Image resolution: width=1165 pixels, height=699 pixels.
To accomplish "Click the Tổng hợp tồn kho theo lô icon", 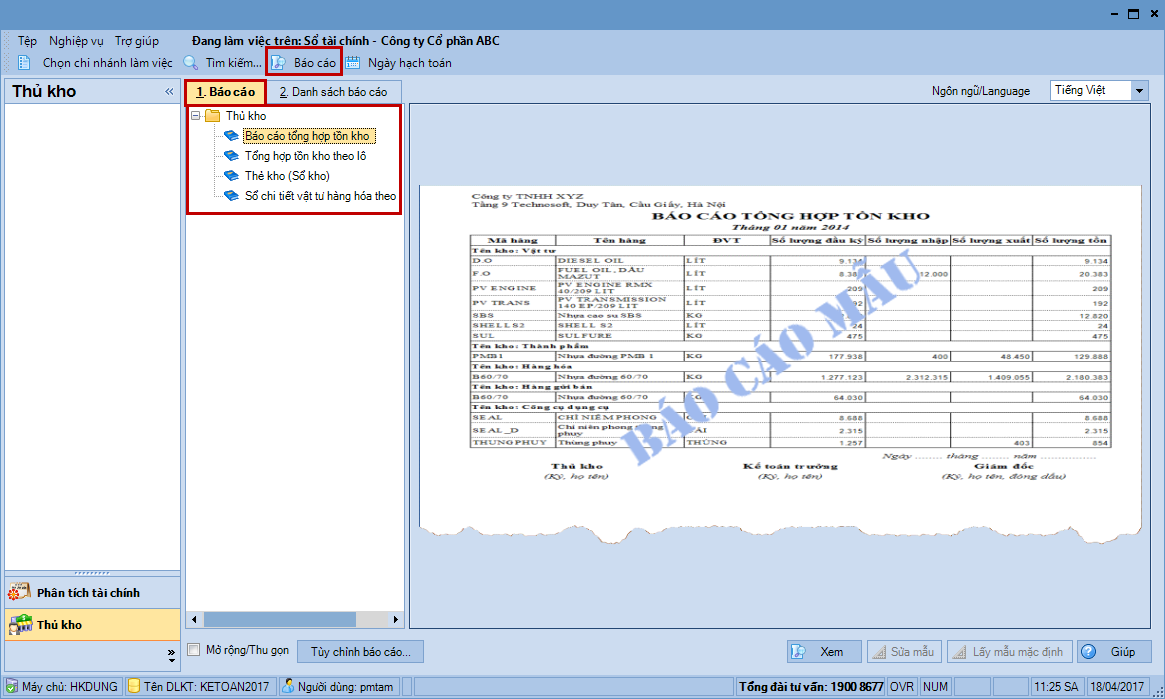I will (x=231, y=156).
